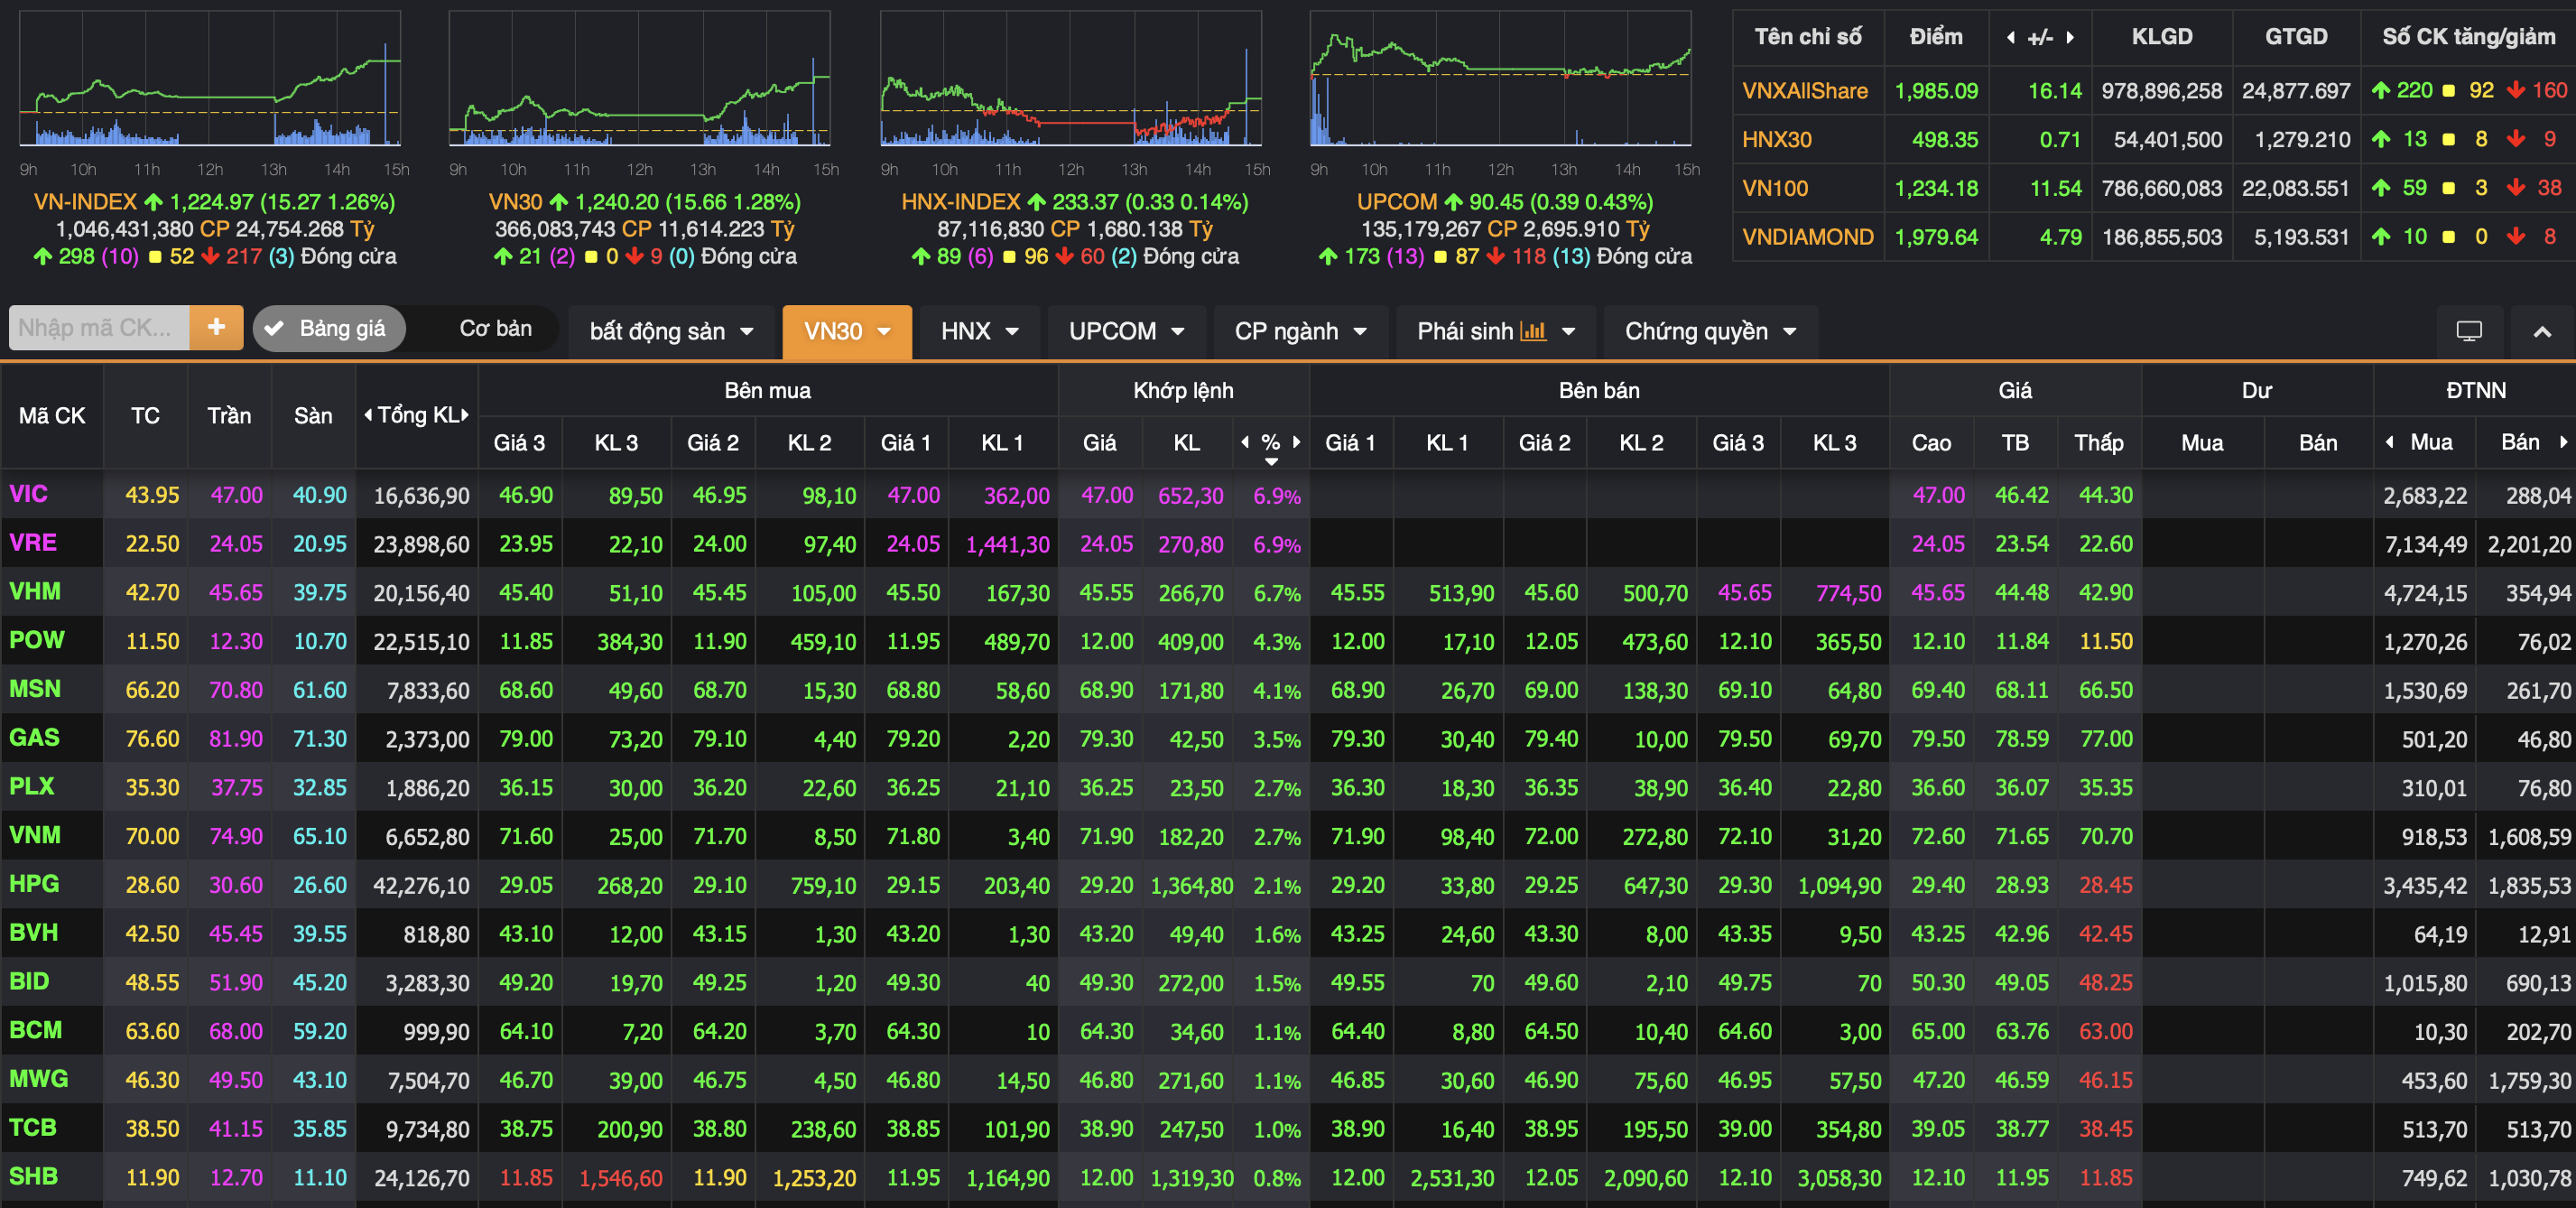Open GAS stock symbol
This screenshot has height=1208, width=2576.
[34, 738]
